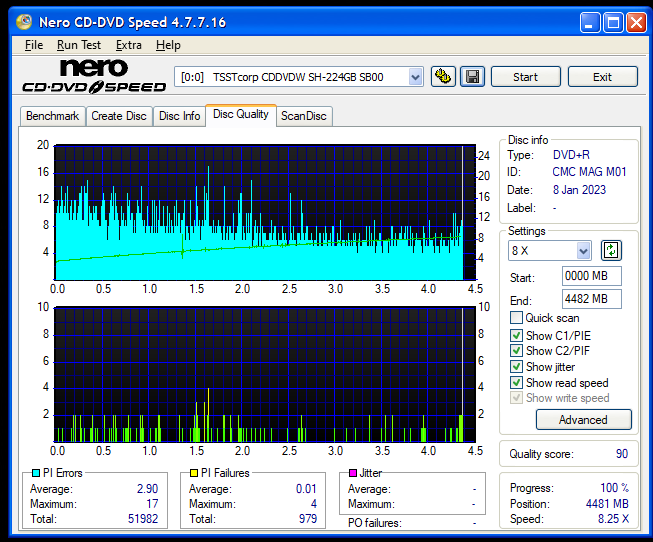Maximize the Nero window
This screenshot has width=653, height=542.
613,22
